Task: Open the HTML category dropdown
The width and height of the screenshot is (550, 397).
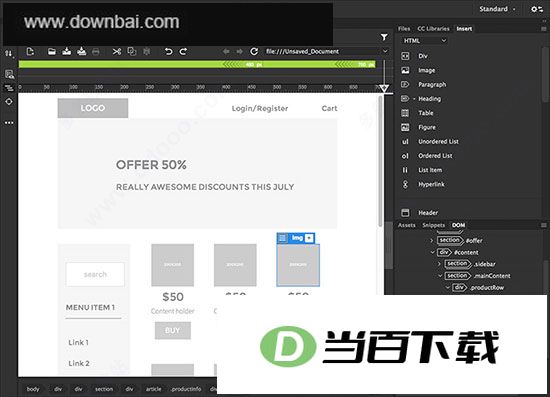Action: tap(424, 41)
